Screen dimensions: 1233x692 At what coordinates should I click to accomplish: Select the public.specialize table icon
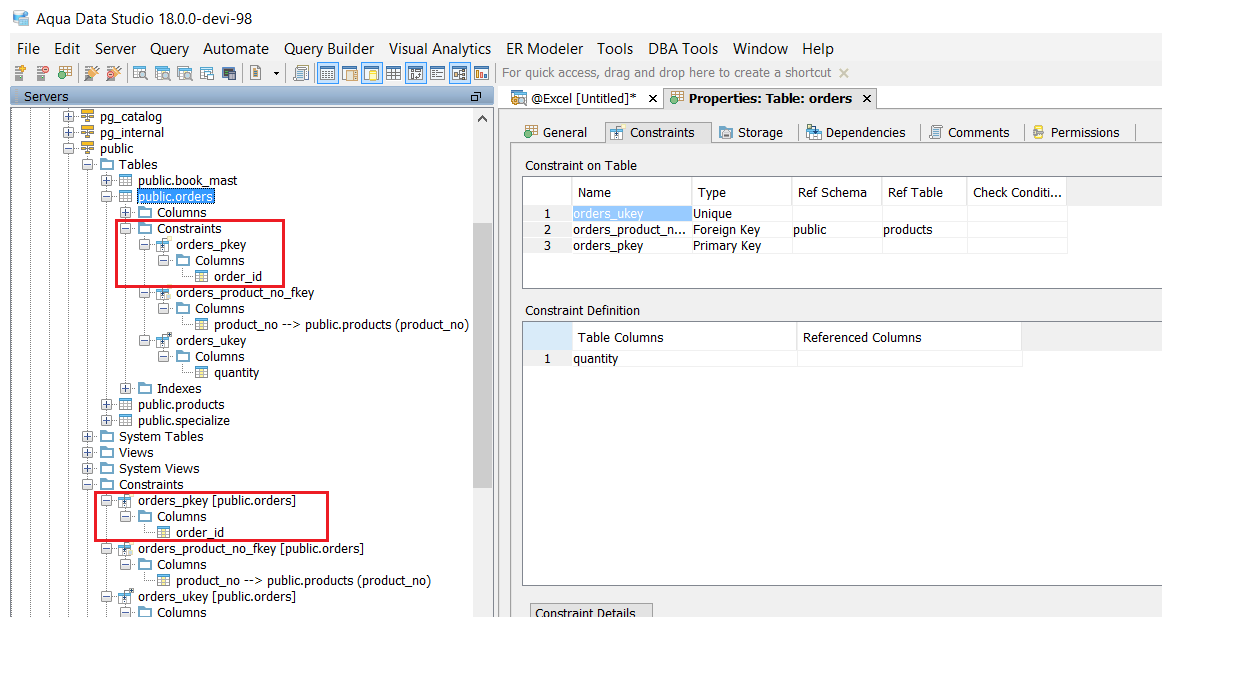[x=125, y=421]
